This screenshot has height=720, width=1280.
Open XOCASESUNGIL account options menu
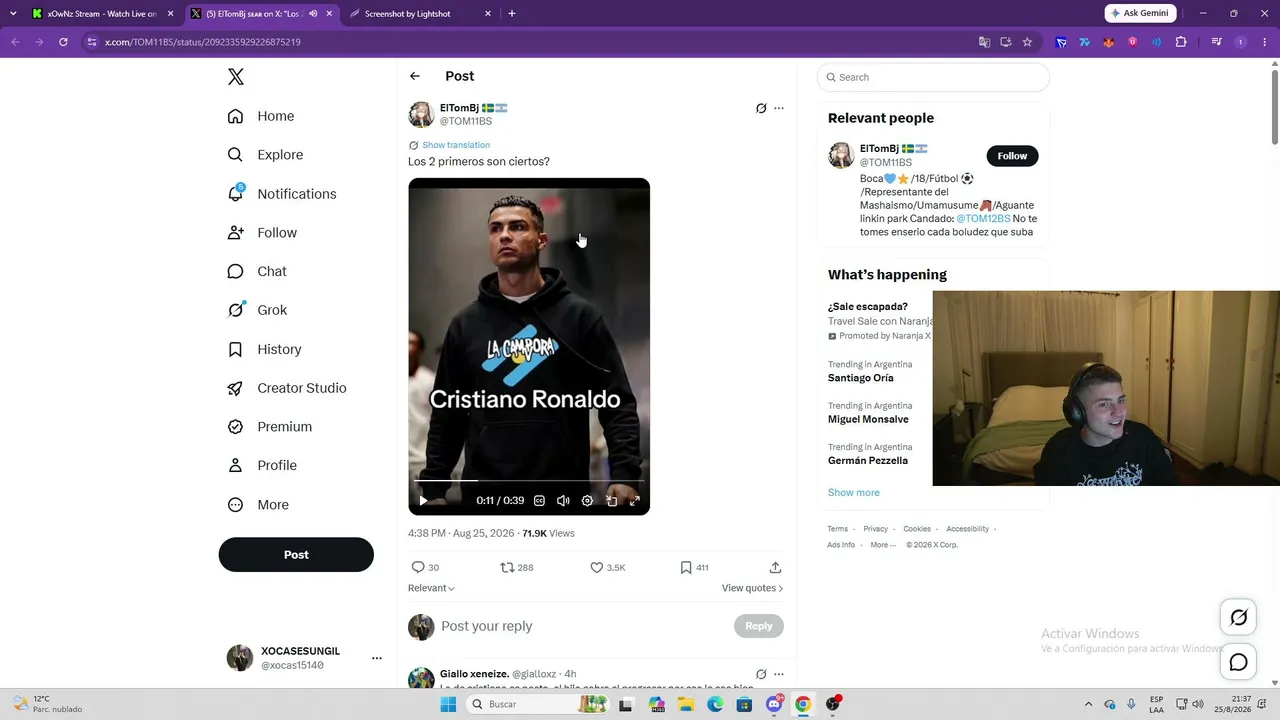pos(377,658)
